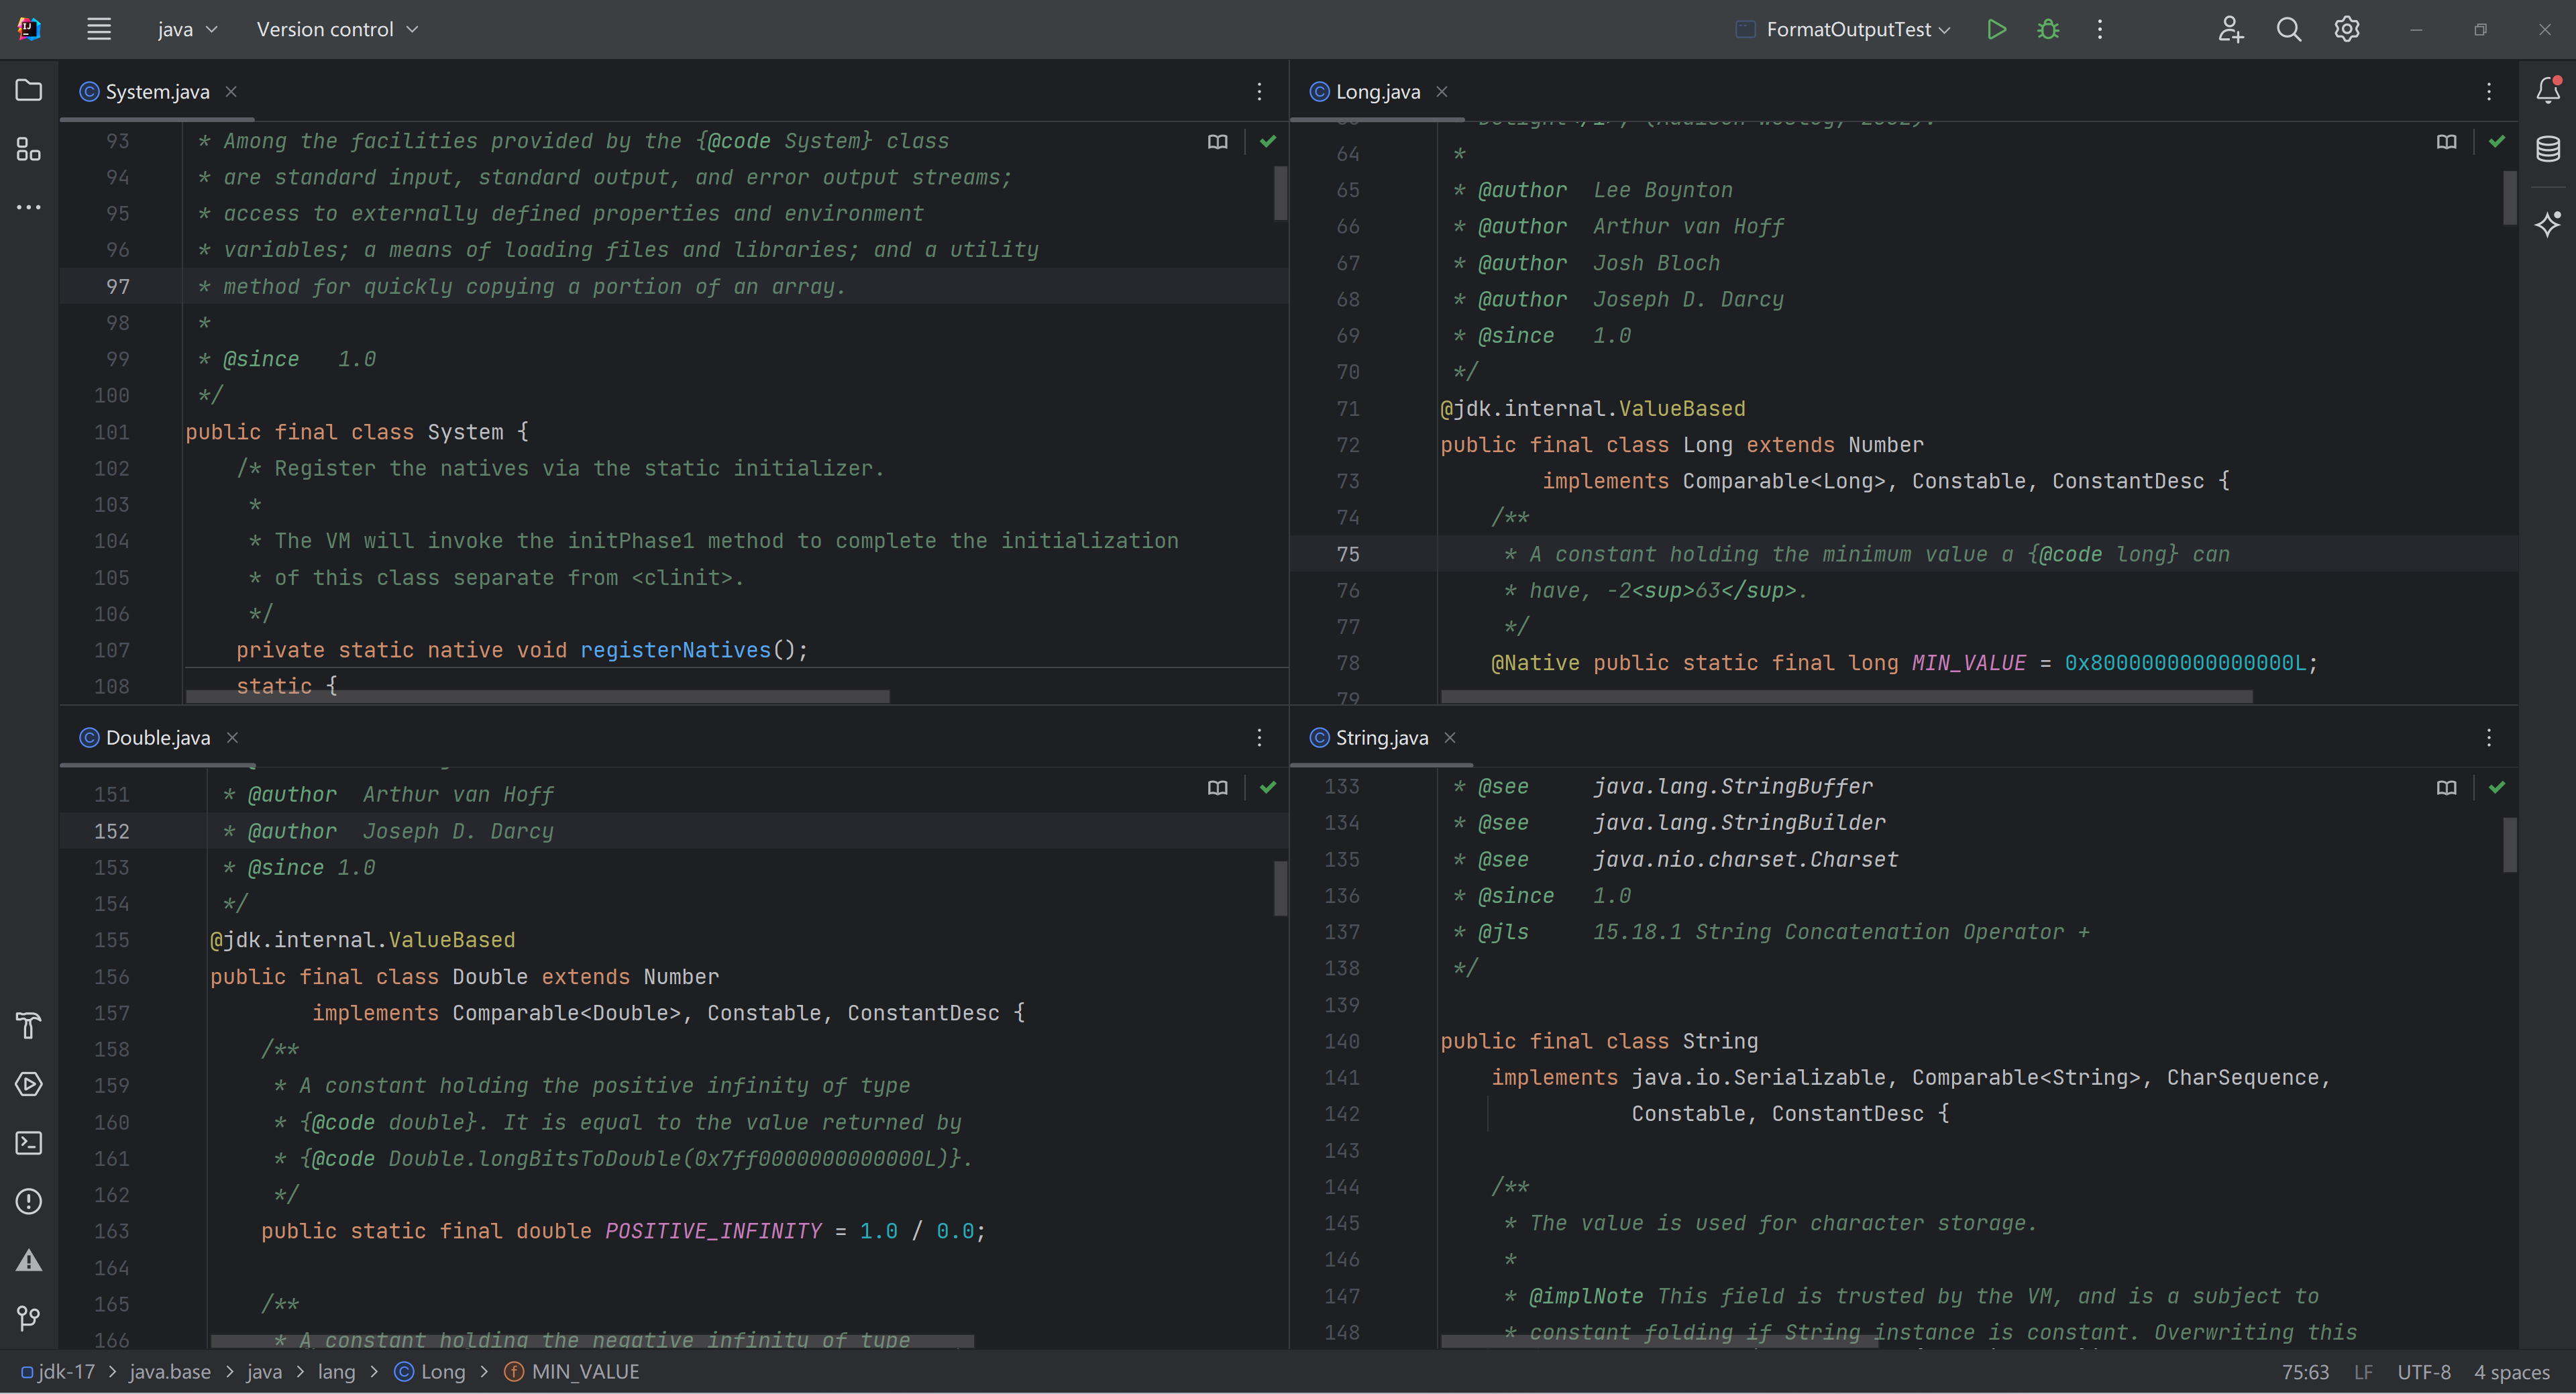Open the Problems tool window icon

[x=29, y=1201]
